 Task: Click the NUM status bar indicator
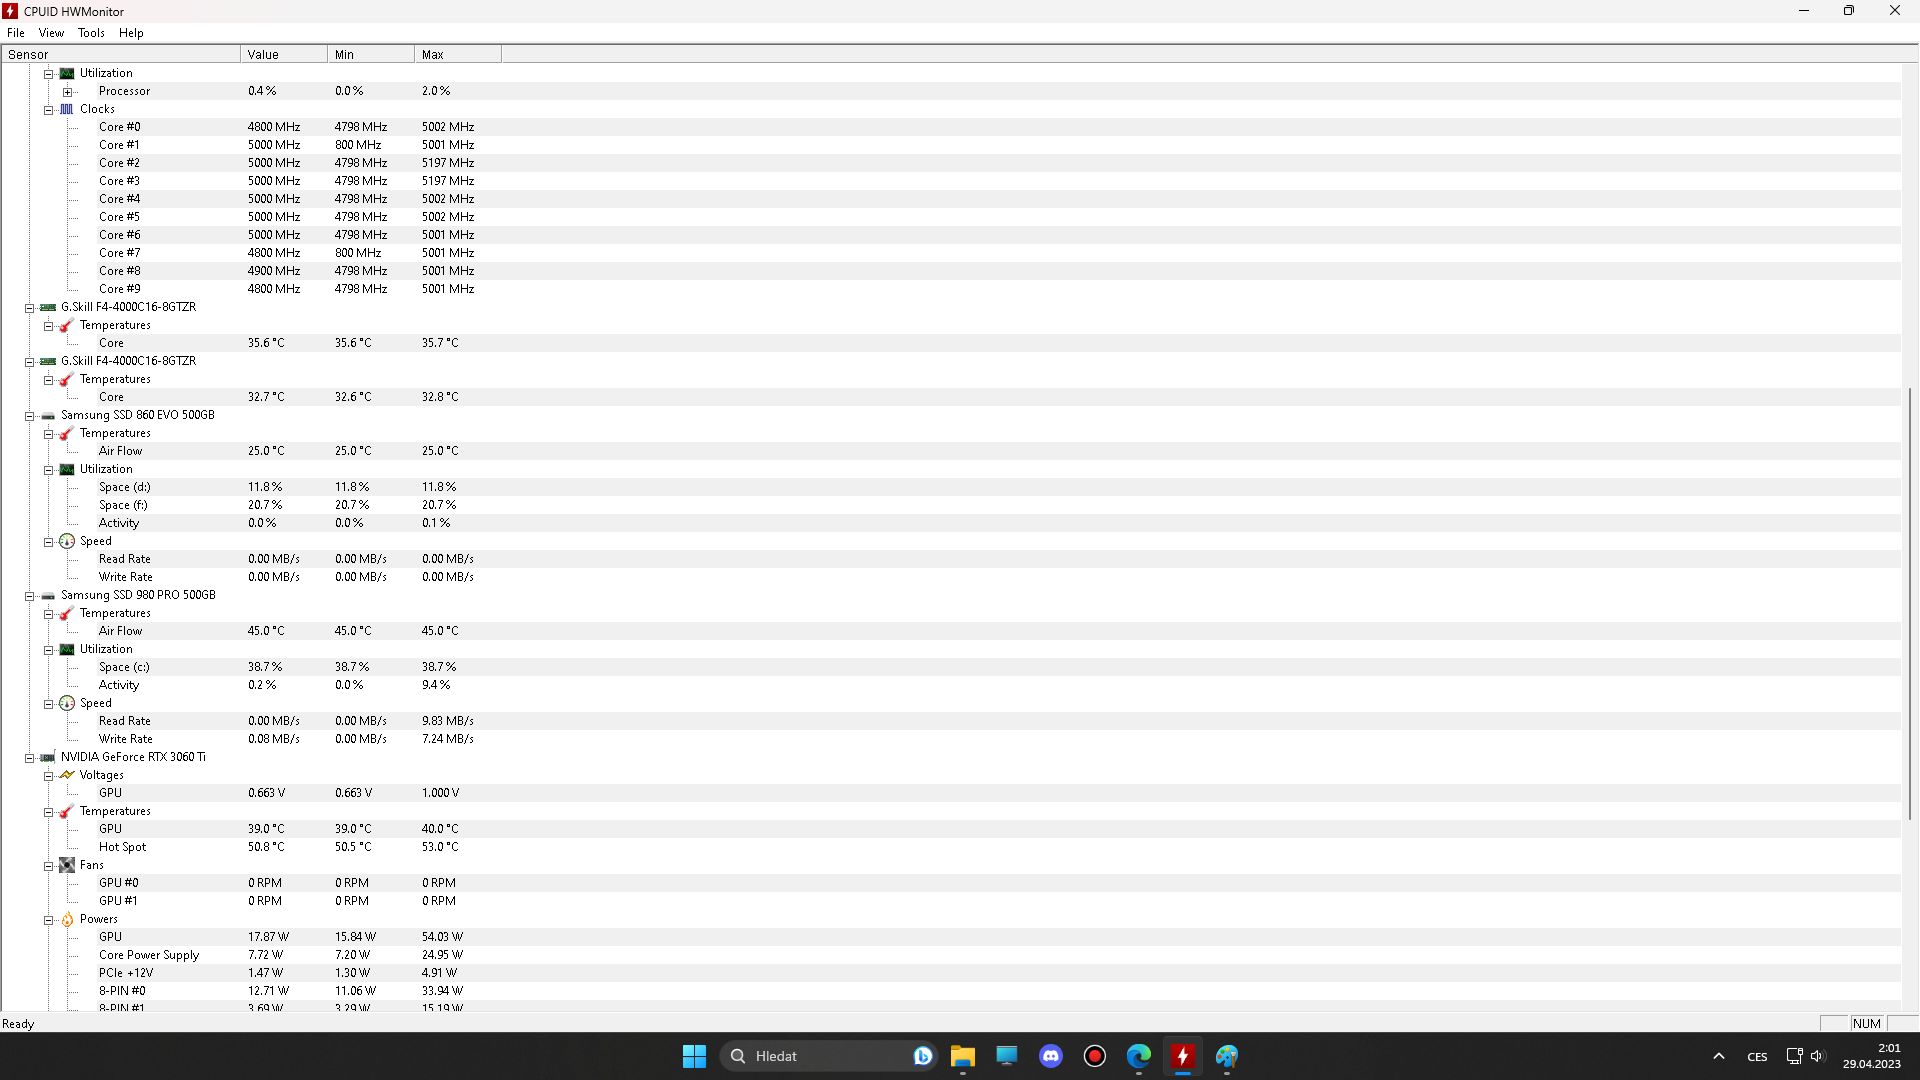tap(1866, 1024)
